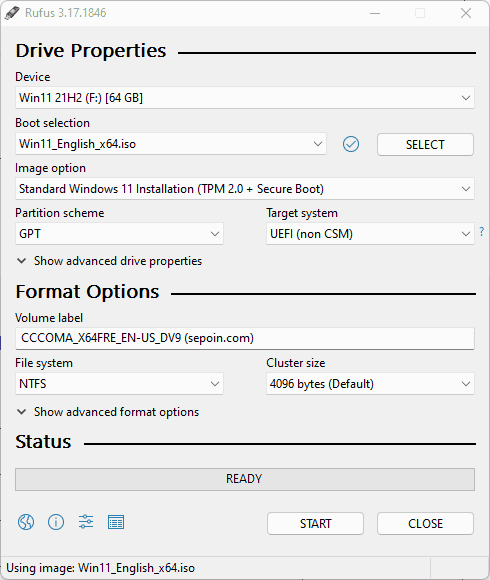Open the Cluster size dropdown
The height and width of the screenshot is (580, 490).
tap(370, 384)
